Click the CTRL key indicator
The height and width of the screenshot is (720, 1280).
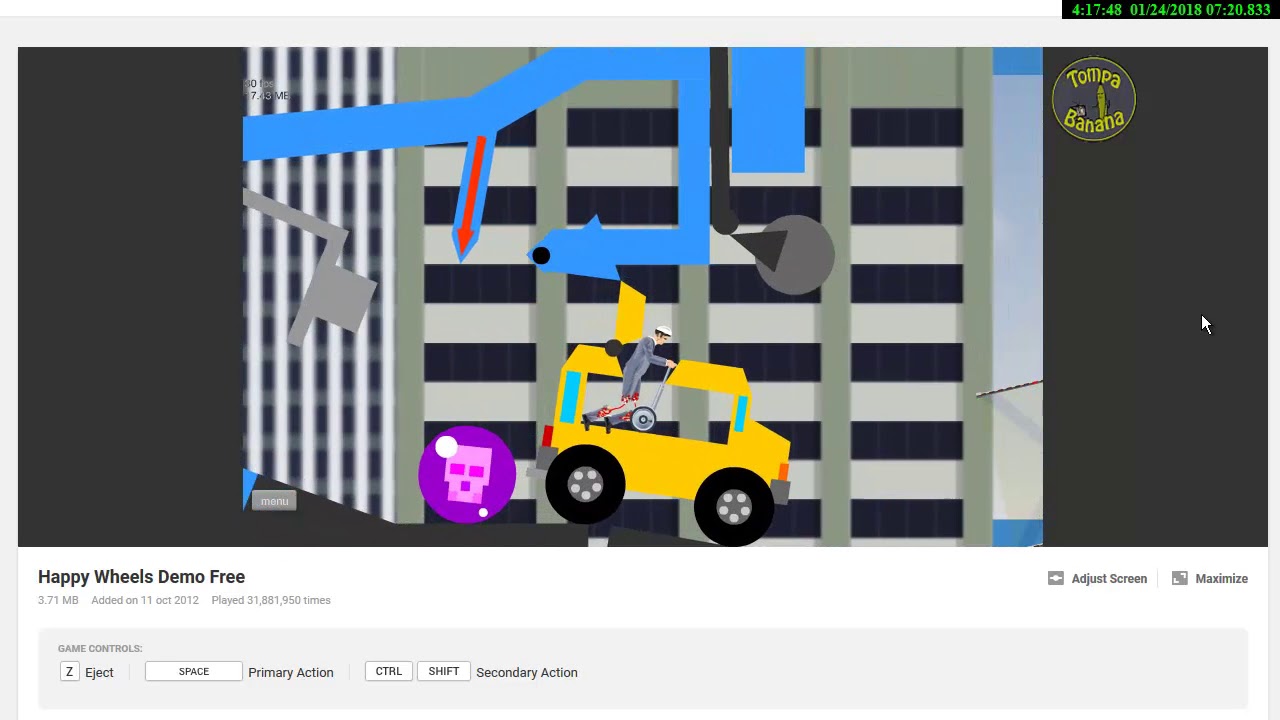click(x=389, y=672)
